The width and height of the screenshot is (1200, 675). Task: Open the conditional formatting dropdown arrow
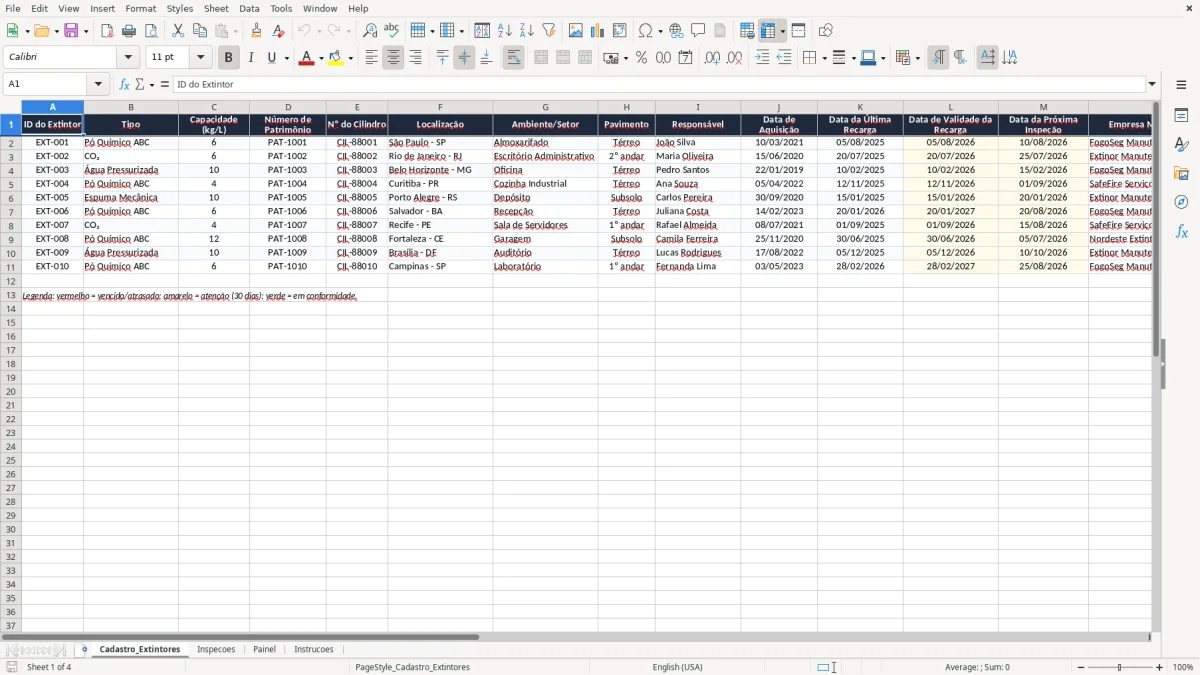pos(917,58)
